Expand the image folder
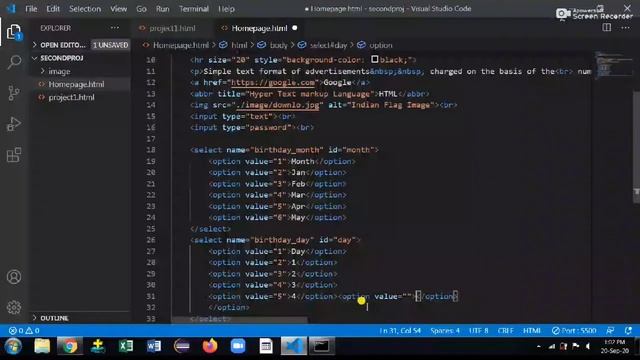This screenshot has height=360, width=640. (59, 71)
